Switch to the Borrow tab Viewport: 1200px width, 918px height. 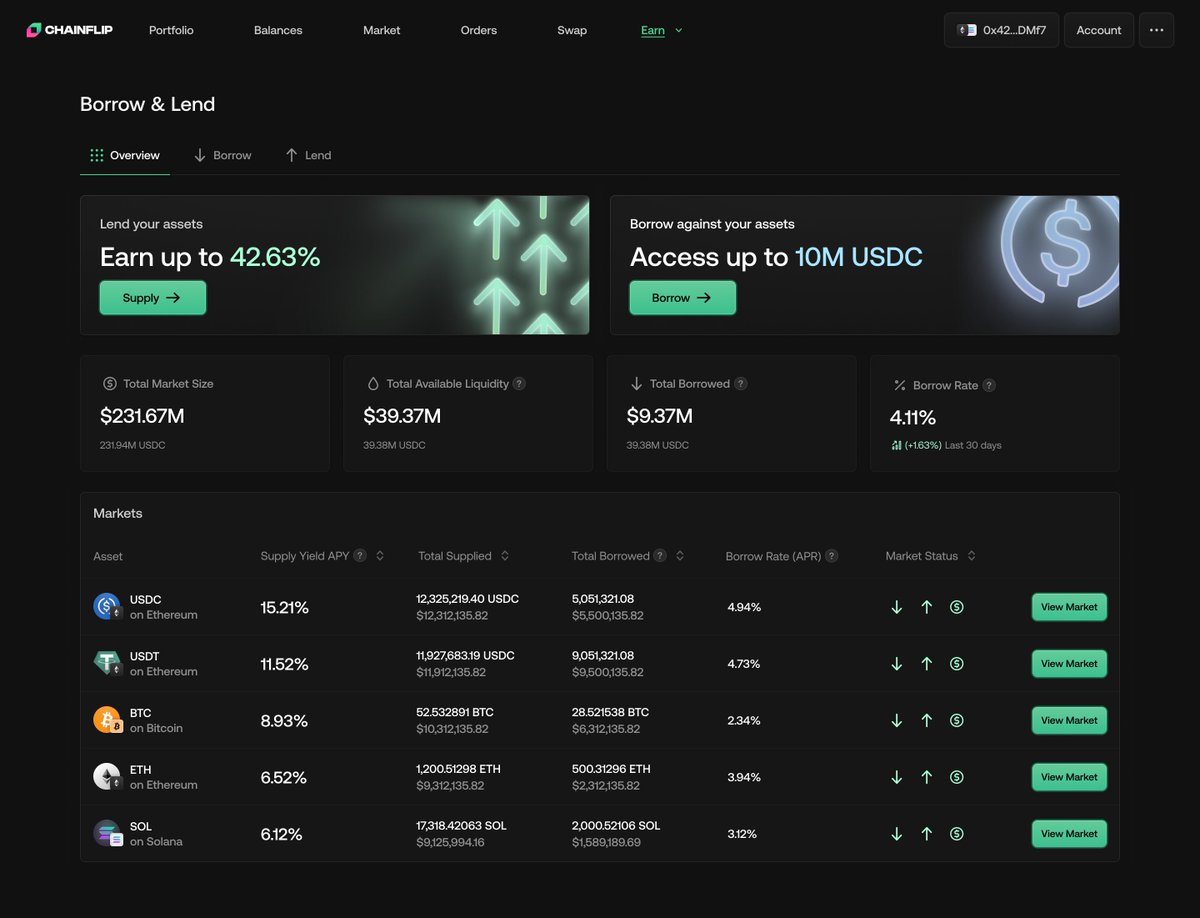[222, 155]
